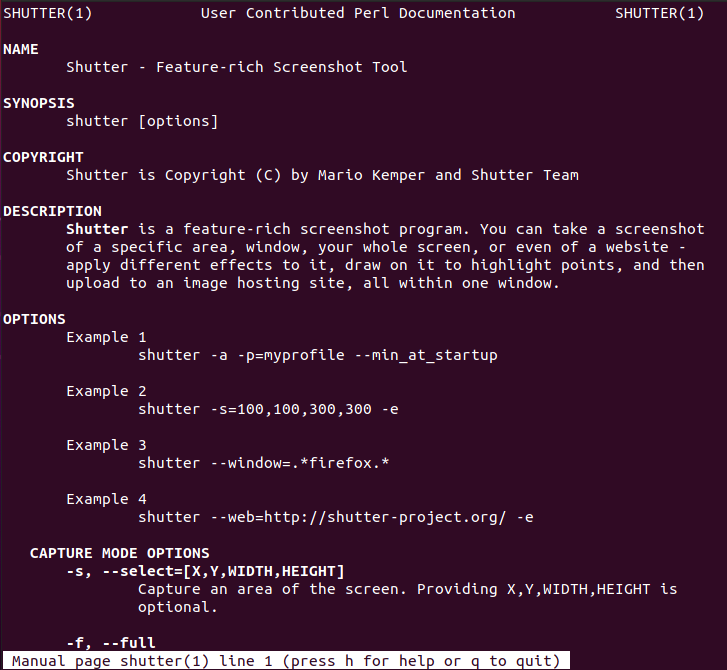Image resolution: width=727 pixels, height=670 pixels.
Task: Click the bold word Shutter in the description
Action: pyautogui.click(x=97, y=229)
